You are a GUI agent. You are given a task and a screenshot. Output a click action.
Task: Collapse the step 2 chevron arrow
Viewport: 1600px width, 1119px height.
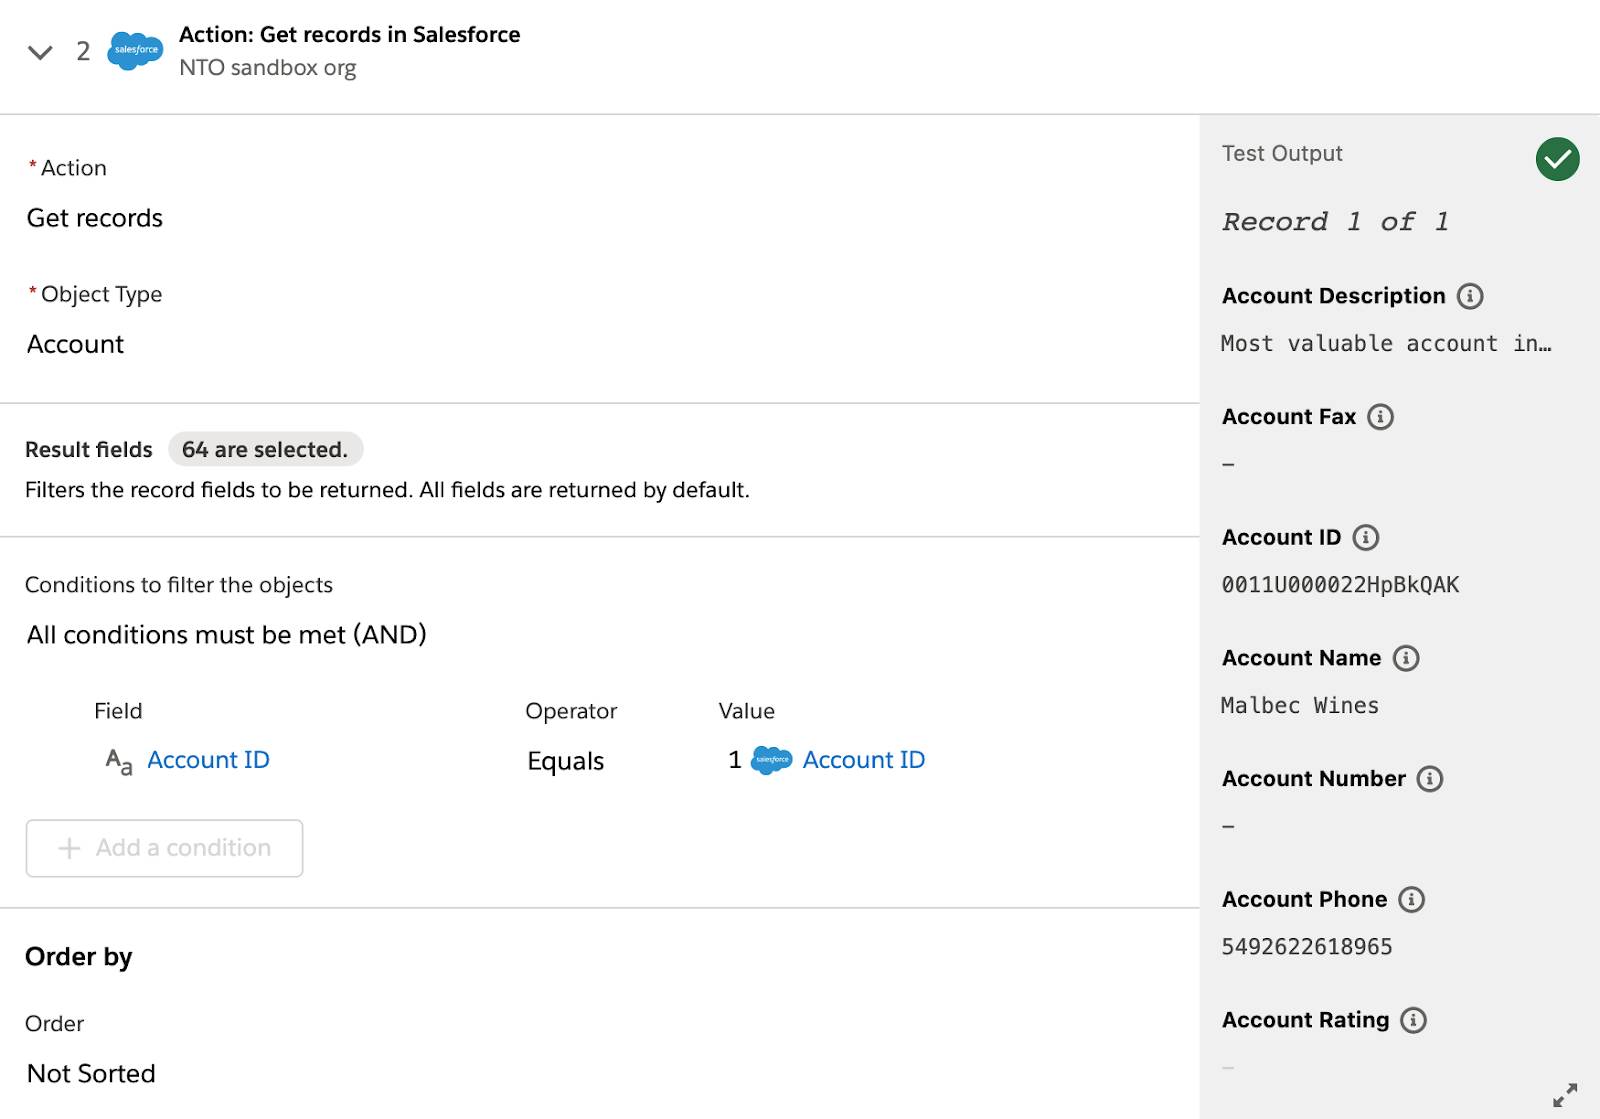(x=40, y=52)
